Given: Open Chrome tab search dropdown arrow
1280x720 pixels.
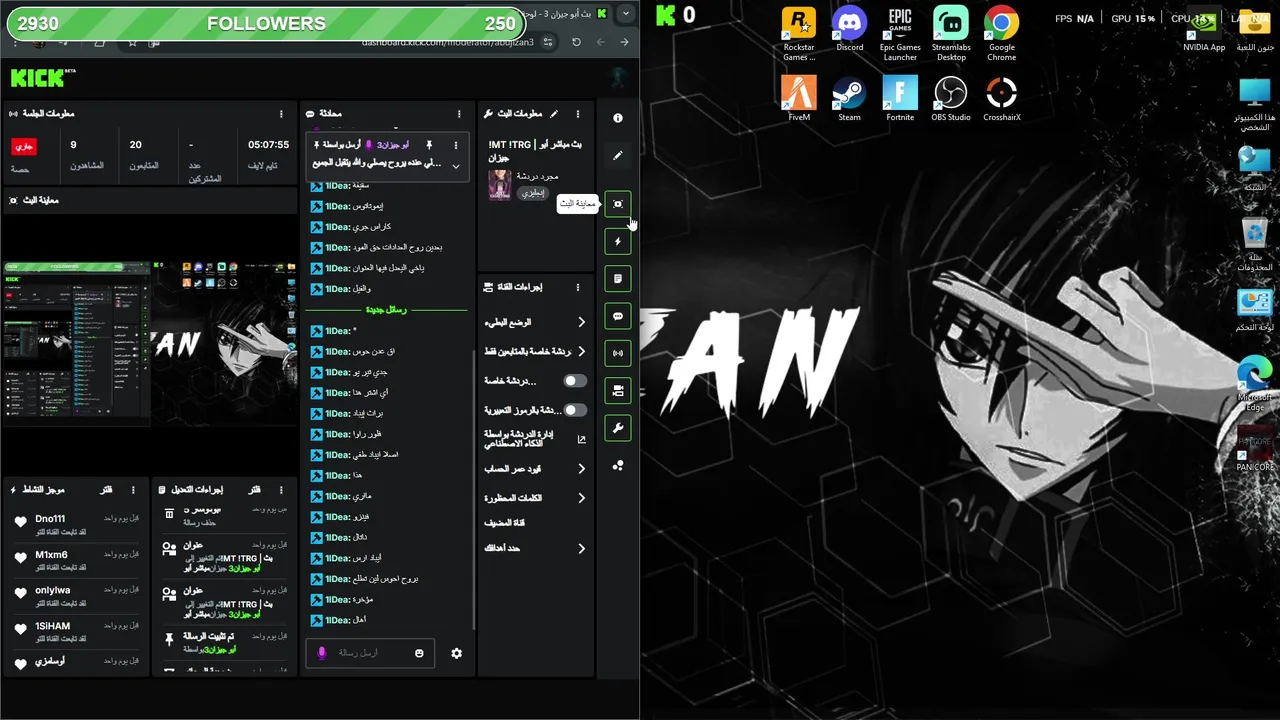Looking at the screenshot, I should pyautogui.click(x=625, y=13).
